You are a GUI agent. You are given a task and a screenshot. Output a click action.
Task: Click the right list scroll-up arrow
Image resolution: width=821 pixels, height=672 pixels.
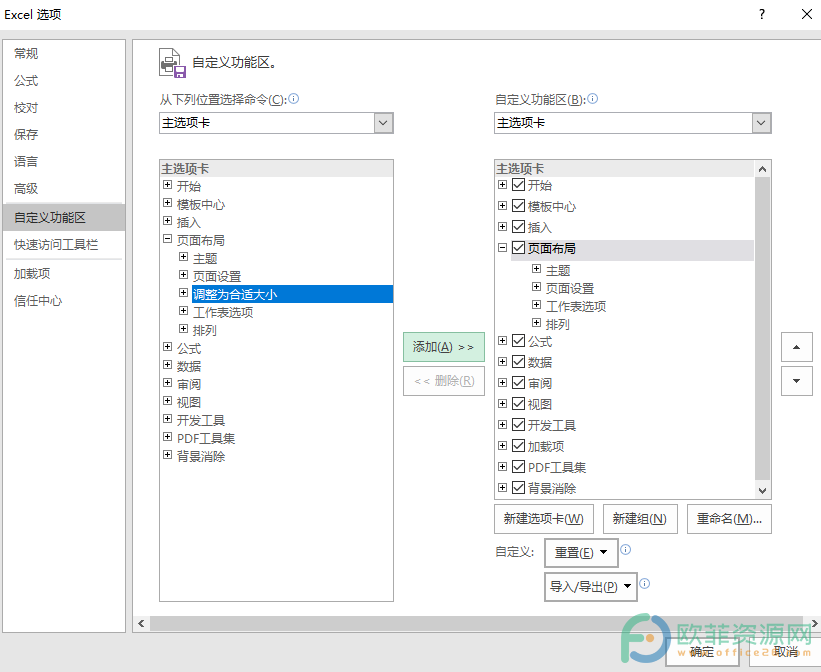click(762, 169)
